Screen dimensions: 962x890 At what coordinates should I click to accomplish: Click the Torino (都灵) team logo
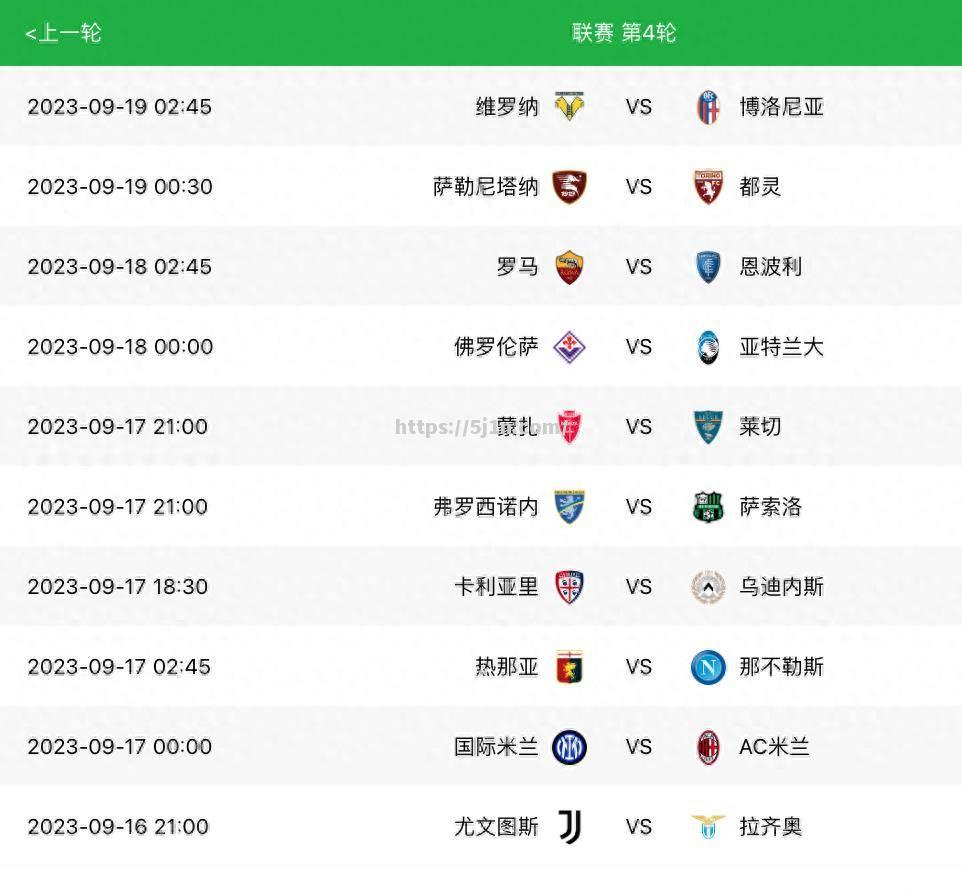(x=708, y=187)
